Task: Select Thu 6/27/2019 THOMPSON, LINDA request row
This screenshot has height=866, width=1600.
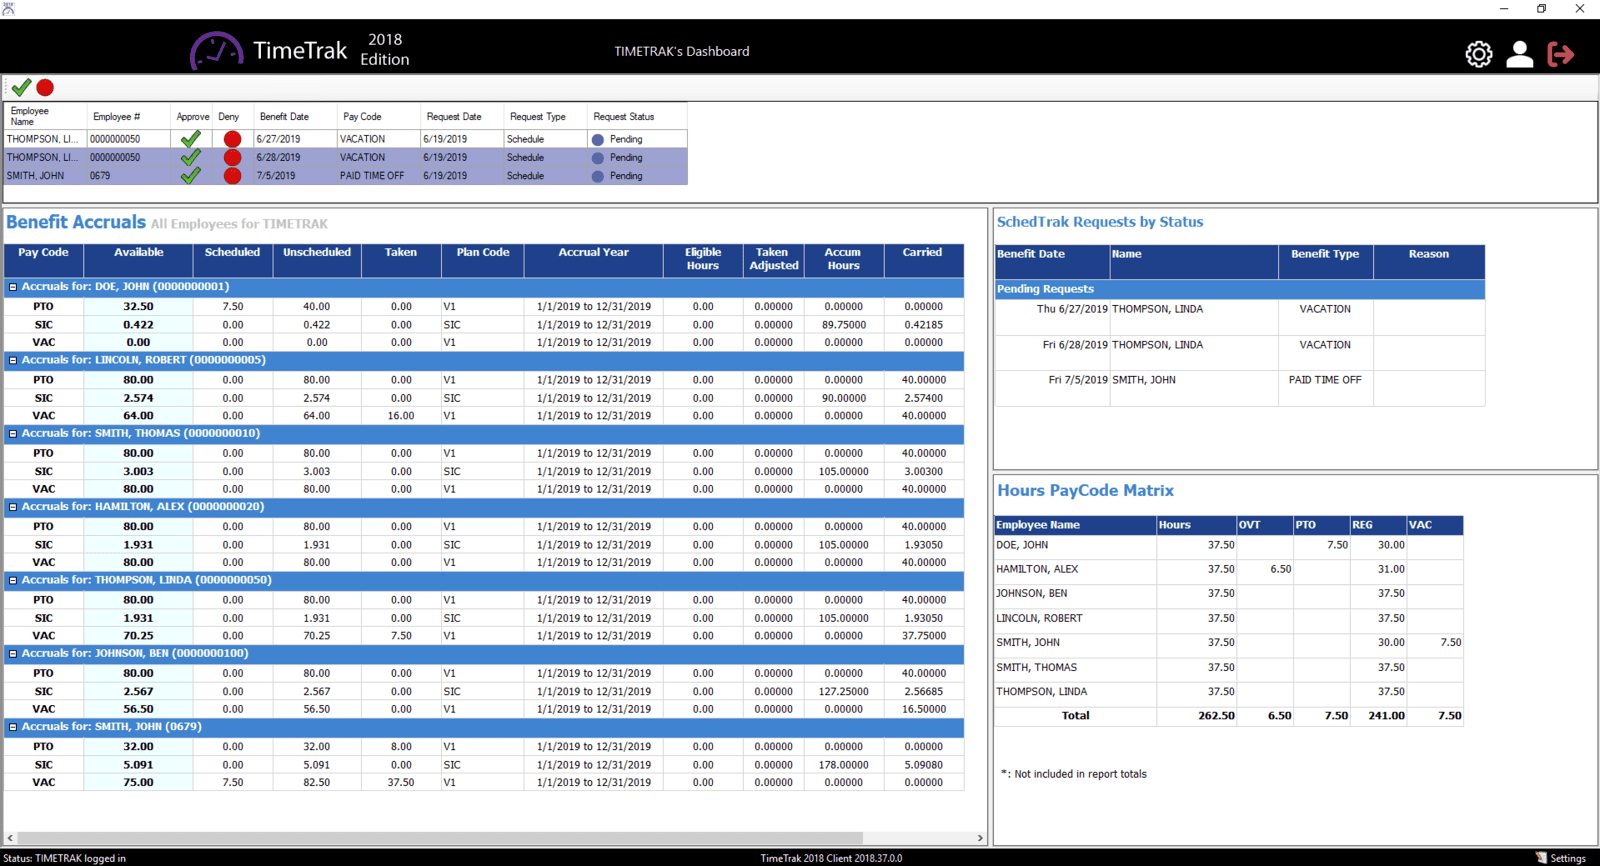Action: (1240, 317)
